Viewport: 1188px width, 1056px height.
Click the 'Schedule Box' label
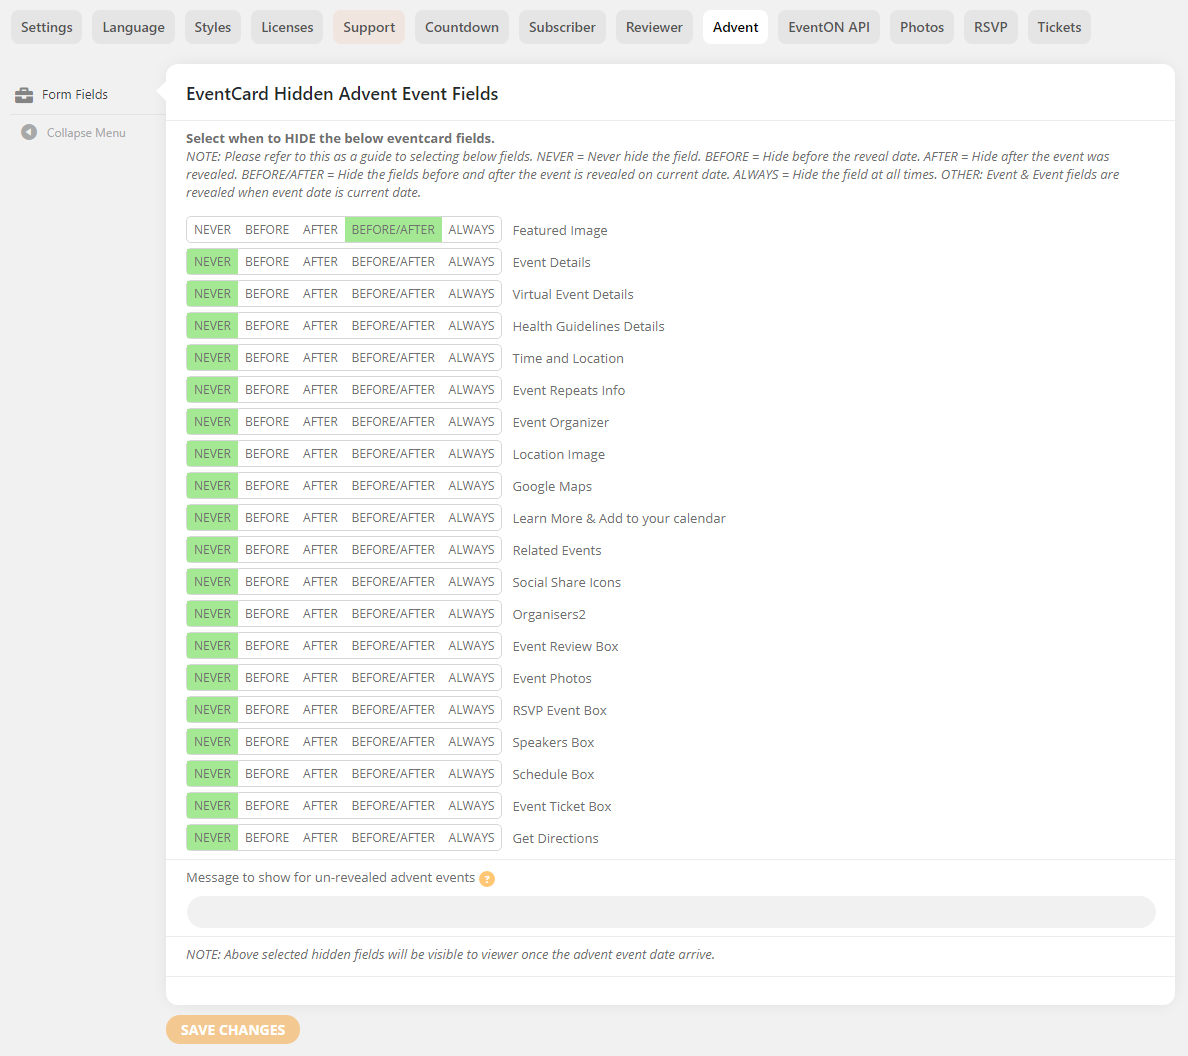[x=553, y=774]
